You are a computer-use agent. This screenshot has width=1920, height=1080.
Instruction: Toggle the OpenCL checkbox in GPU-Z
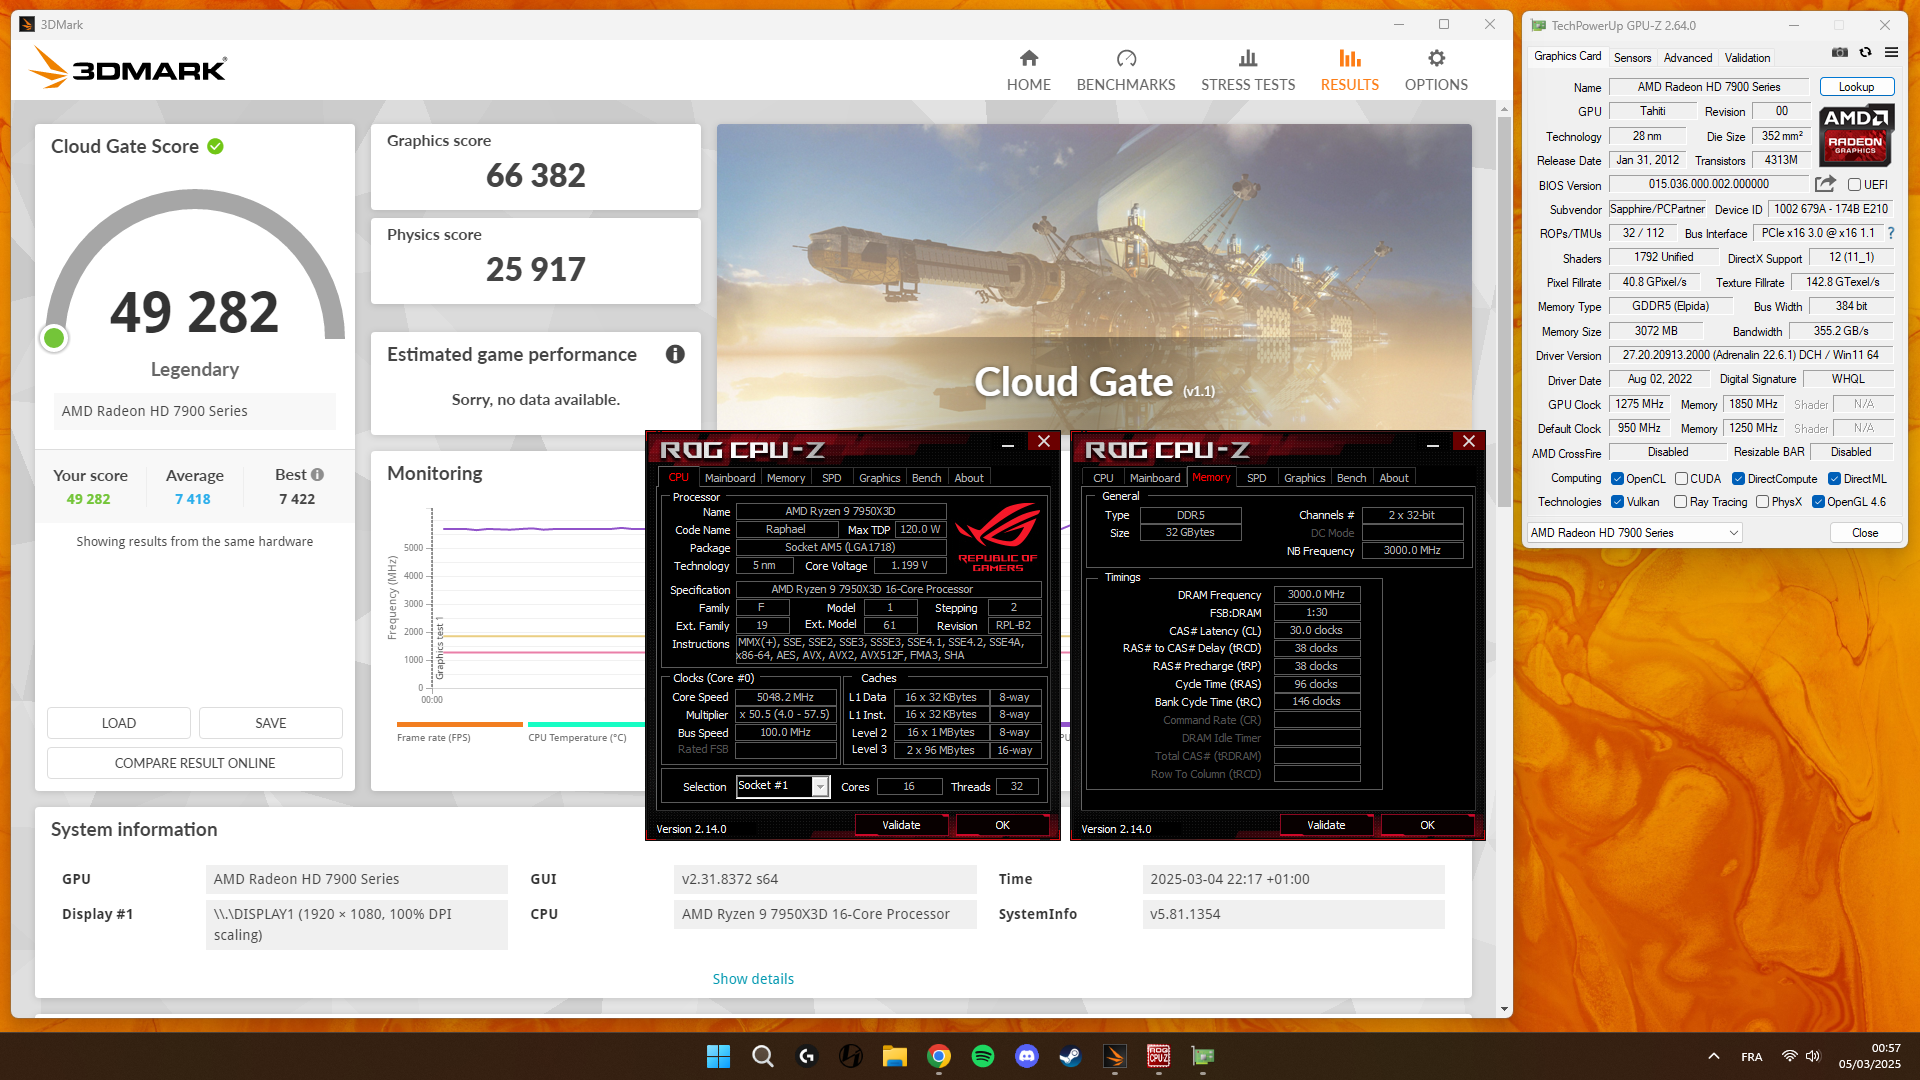click(1617, 479)
